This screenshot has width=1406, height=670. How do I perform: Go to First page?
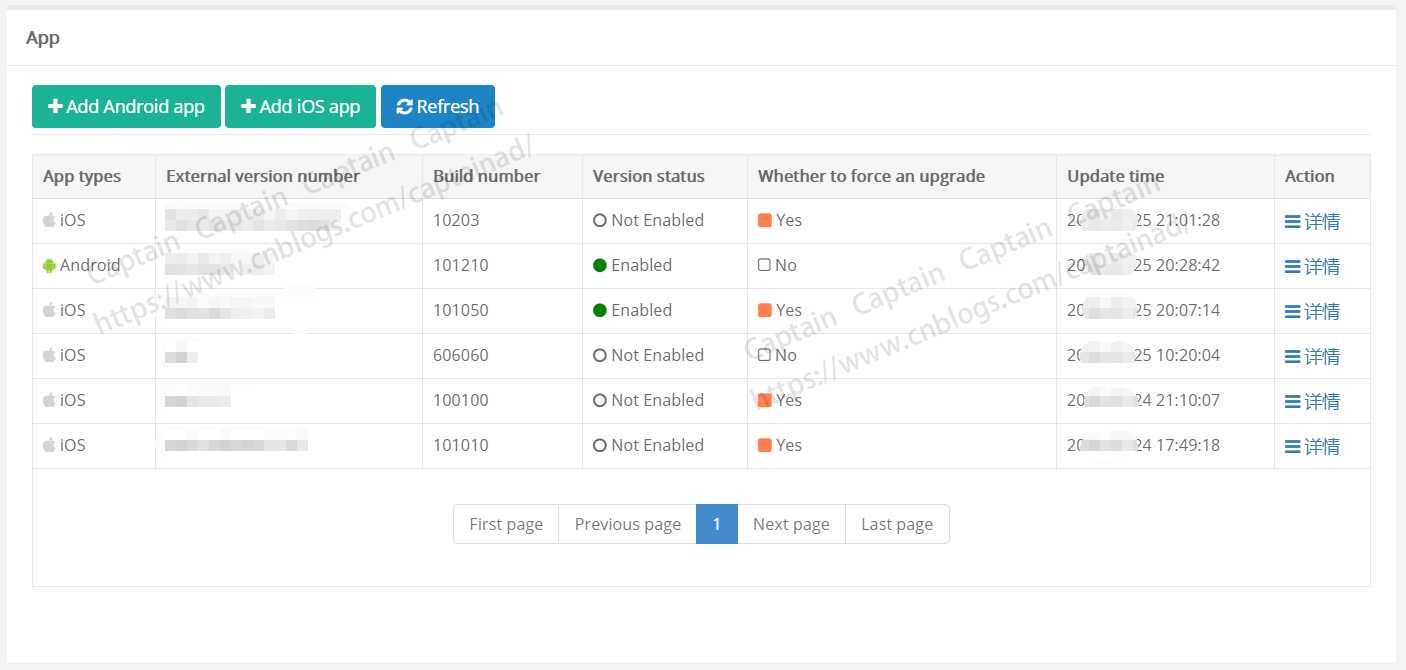pos(506,524)
